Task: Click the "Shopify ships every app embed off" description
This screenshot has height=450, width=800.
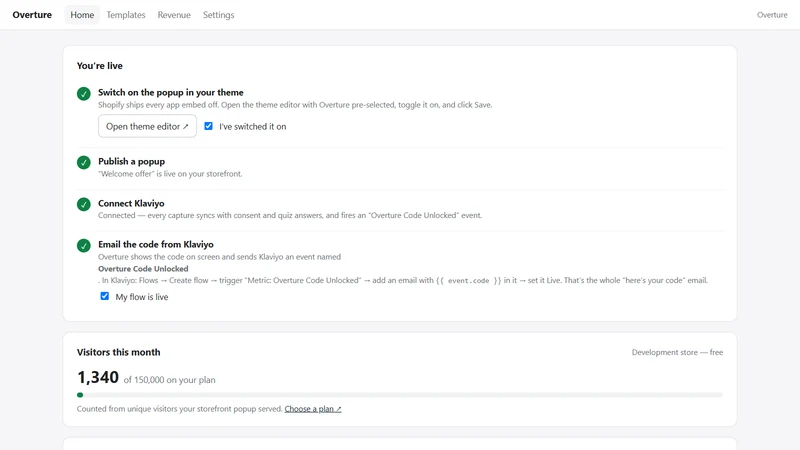Action: point(295,105)
